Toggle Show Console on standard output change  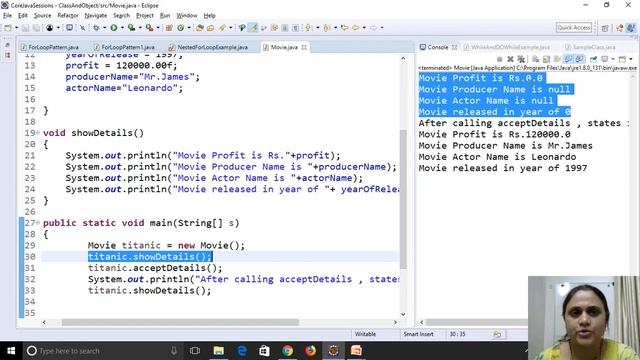(x=568, y=59)
